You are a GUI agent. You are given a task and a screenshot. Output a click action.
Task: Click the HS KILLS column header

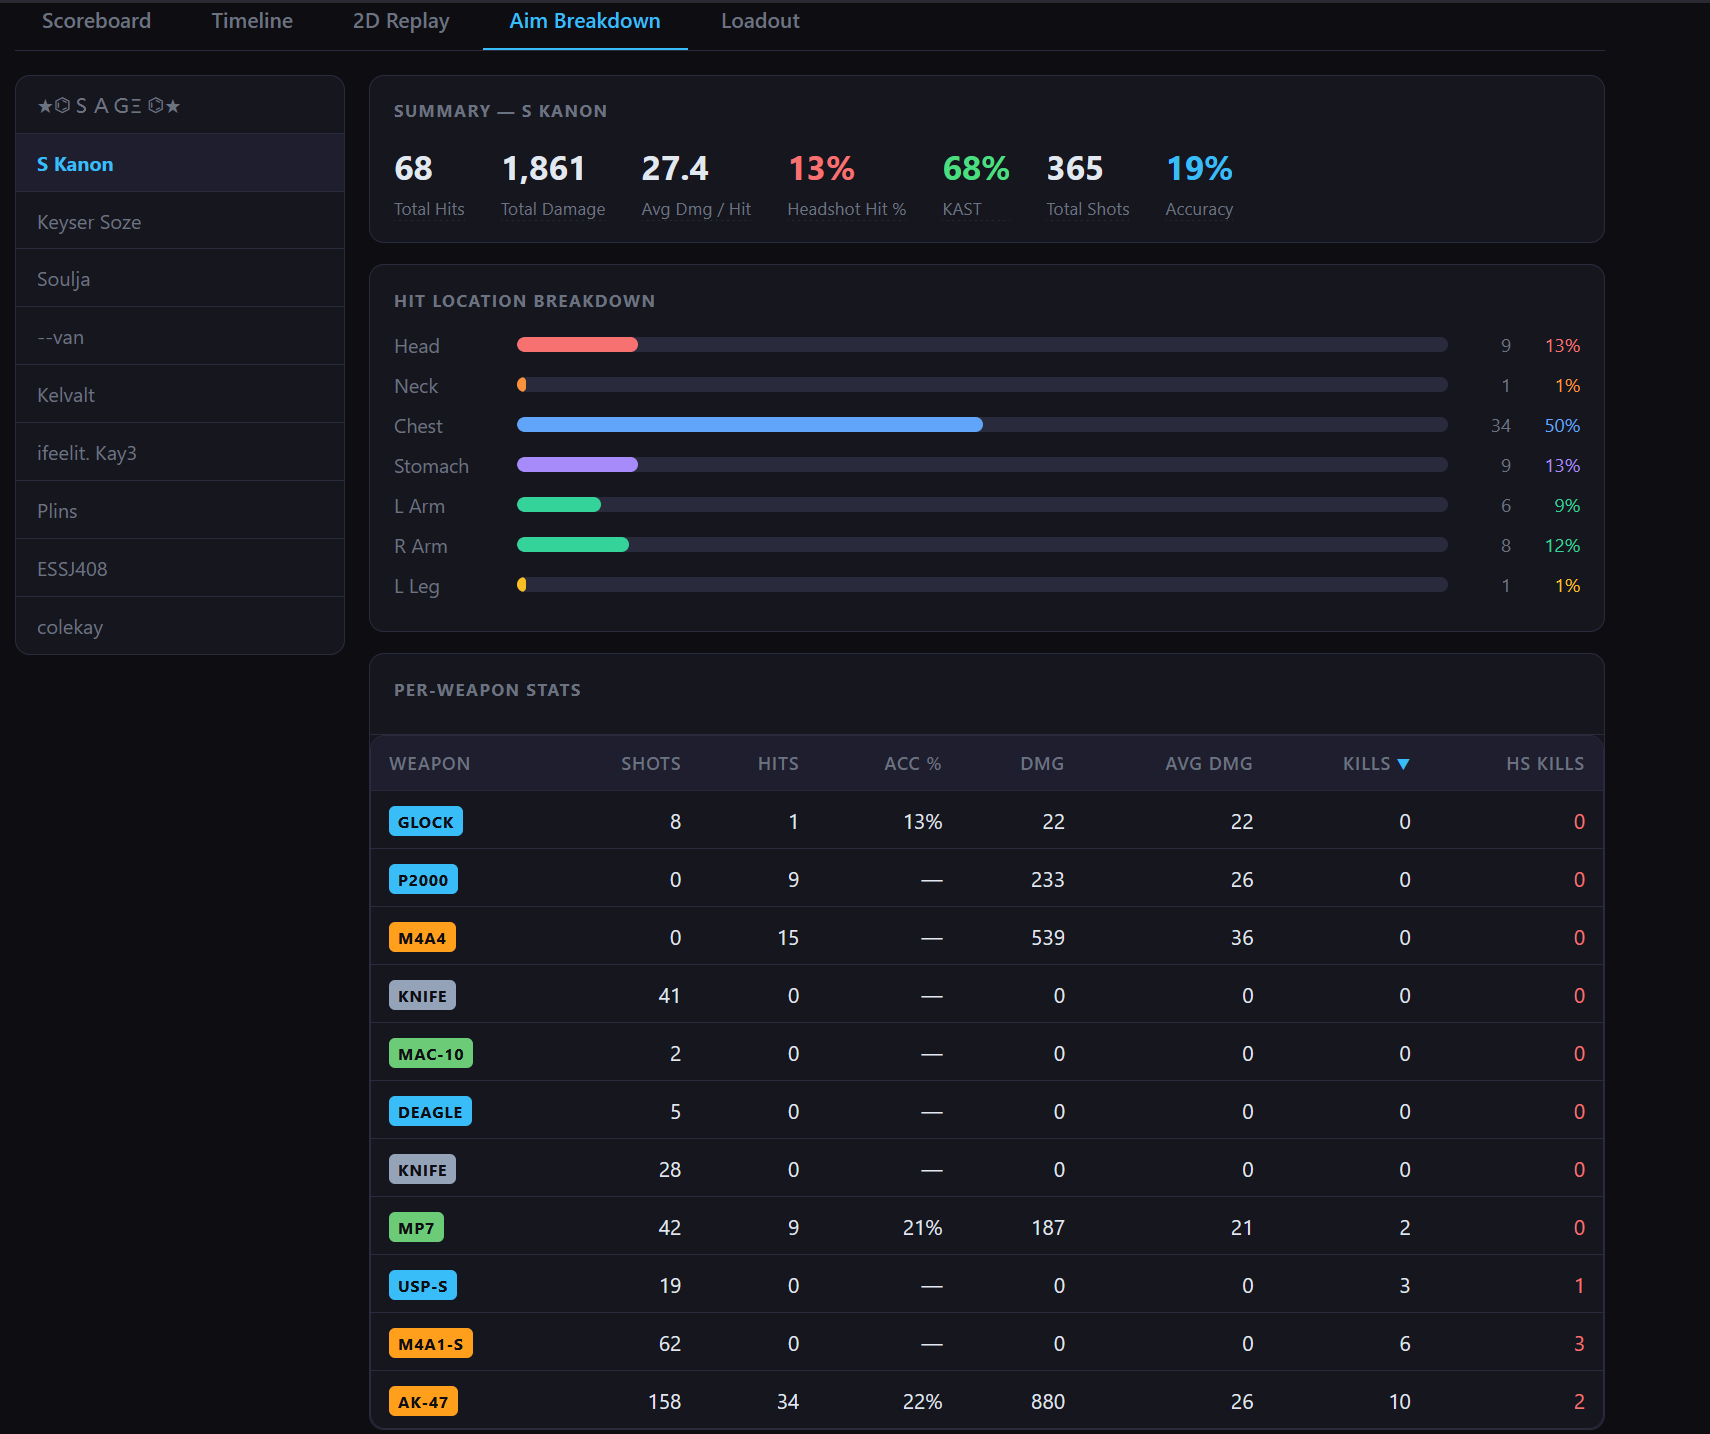pyautogui.click(x=1545, y=764)
